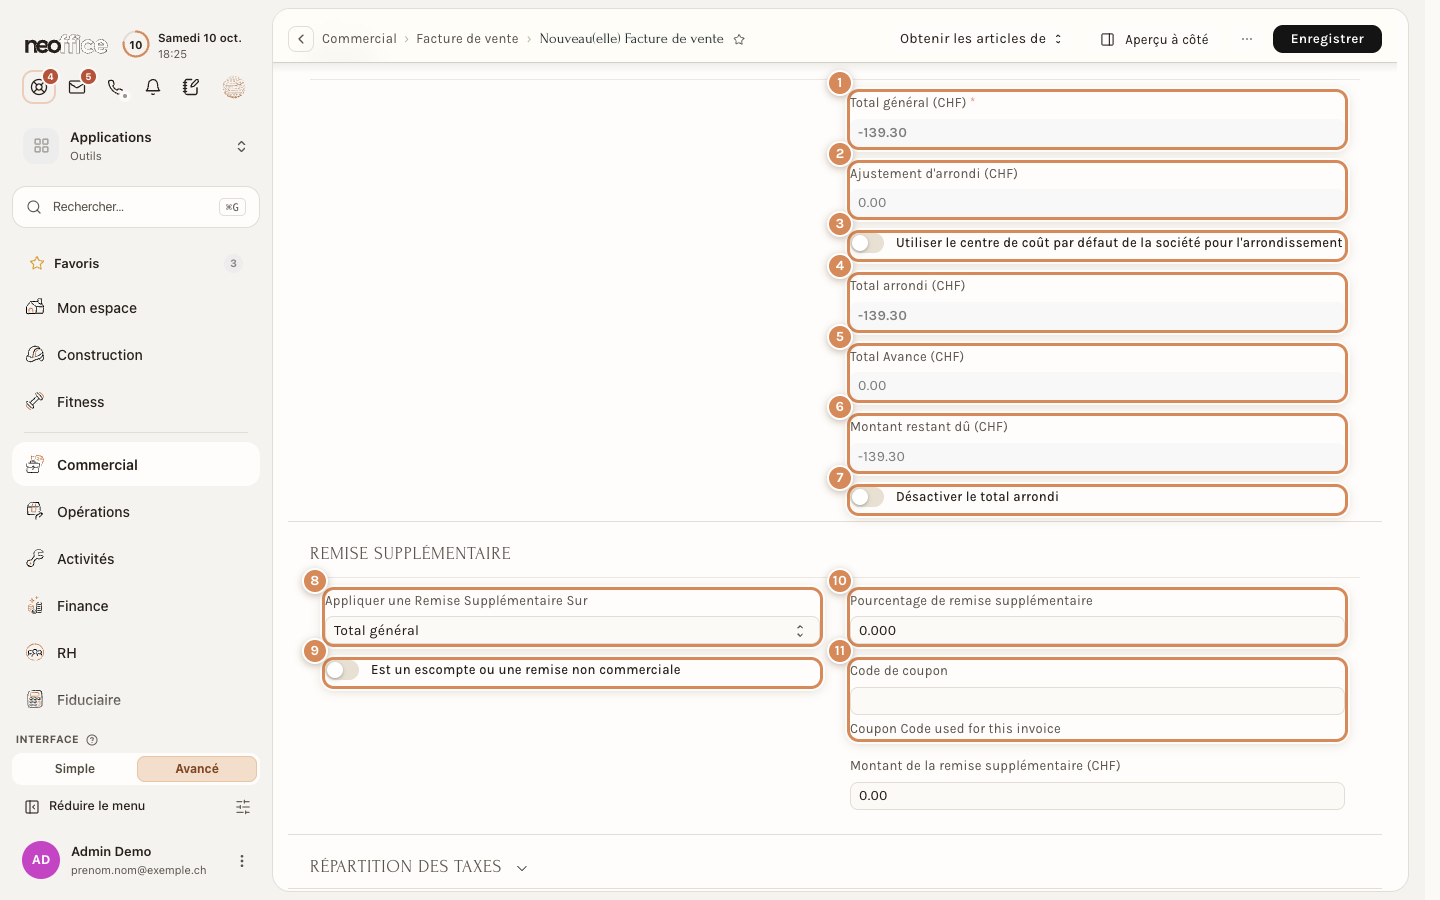1440x900 pixels.
Task: Mark this invoice as favorite with the star
Action: coord(739,39)
